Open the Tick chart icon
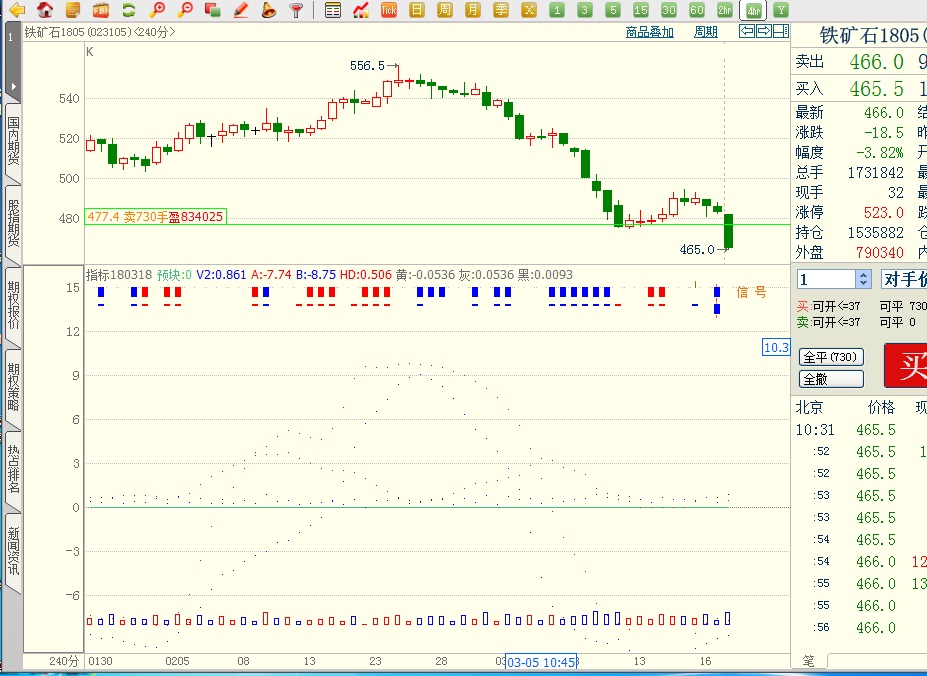This screenshot has height=676, width=927. point(389,10)
